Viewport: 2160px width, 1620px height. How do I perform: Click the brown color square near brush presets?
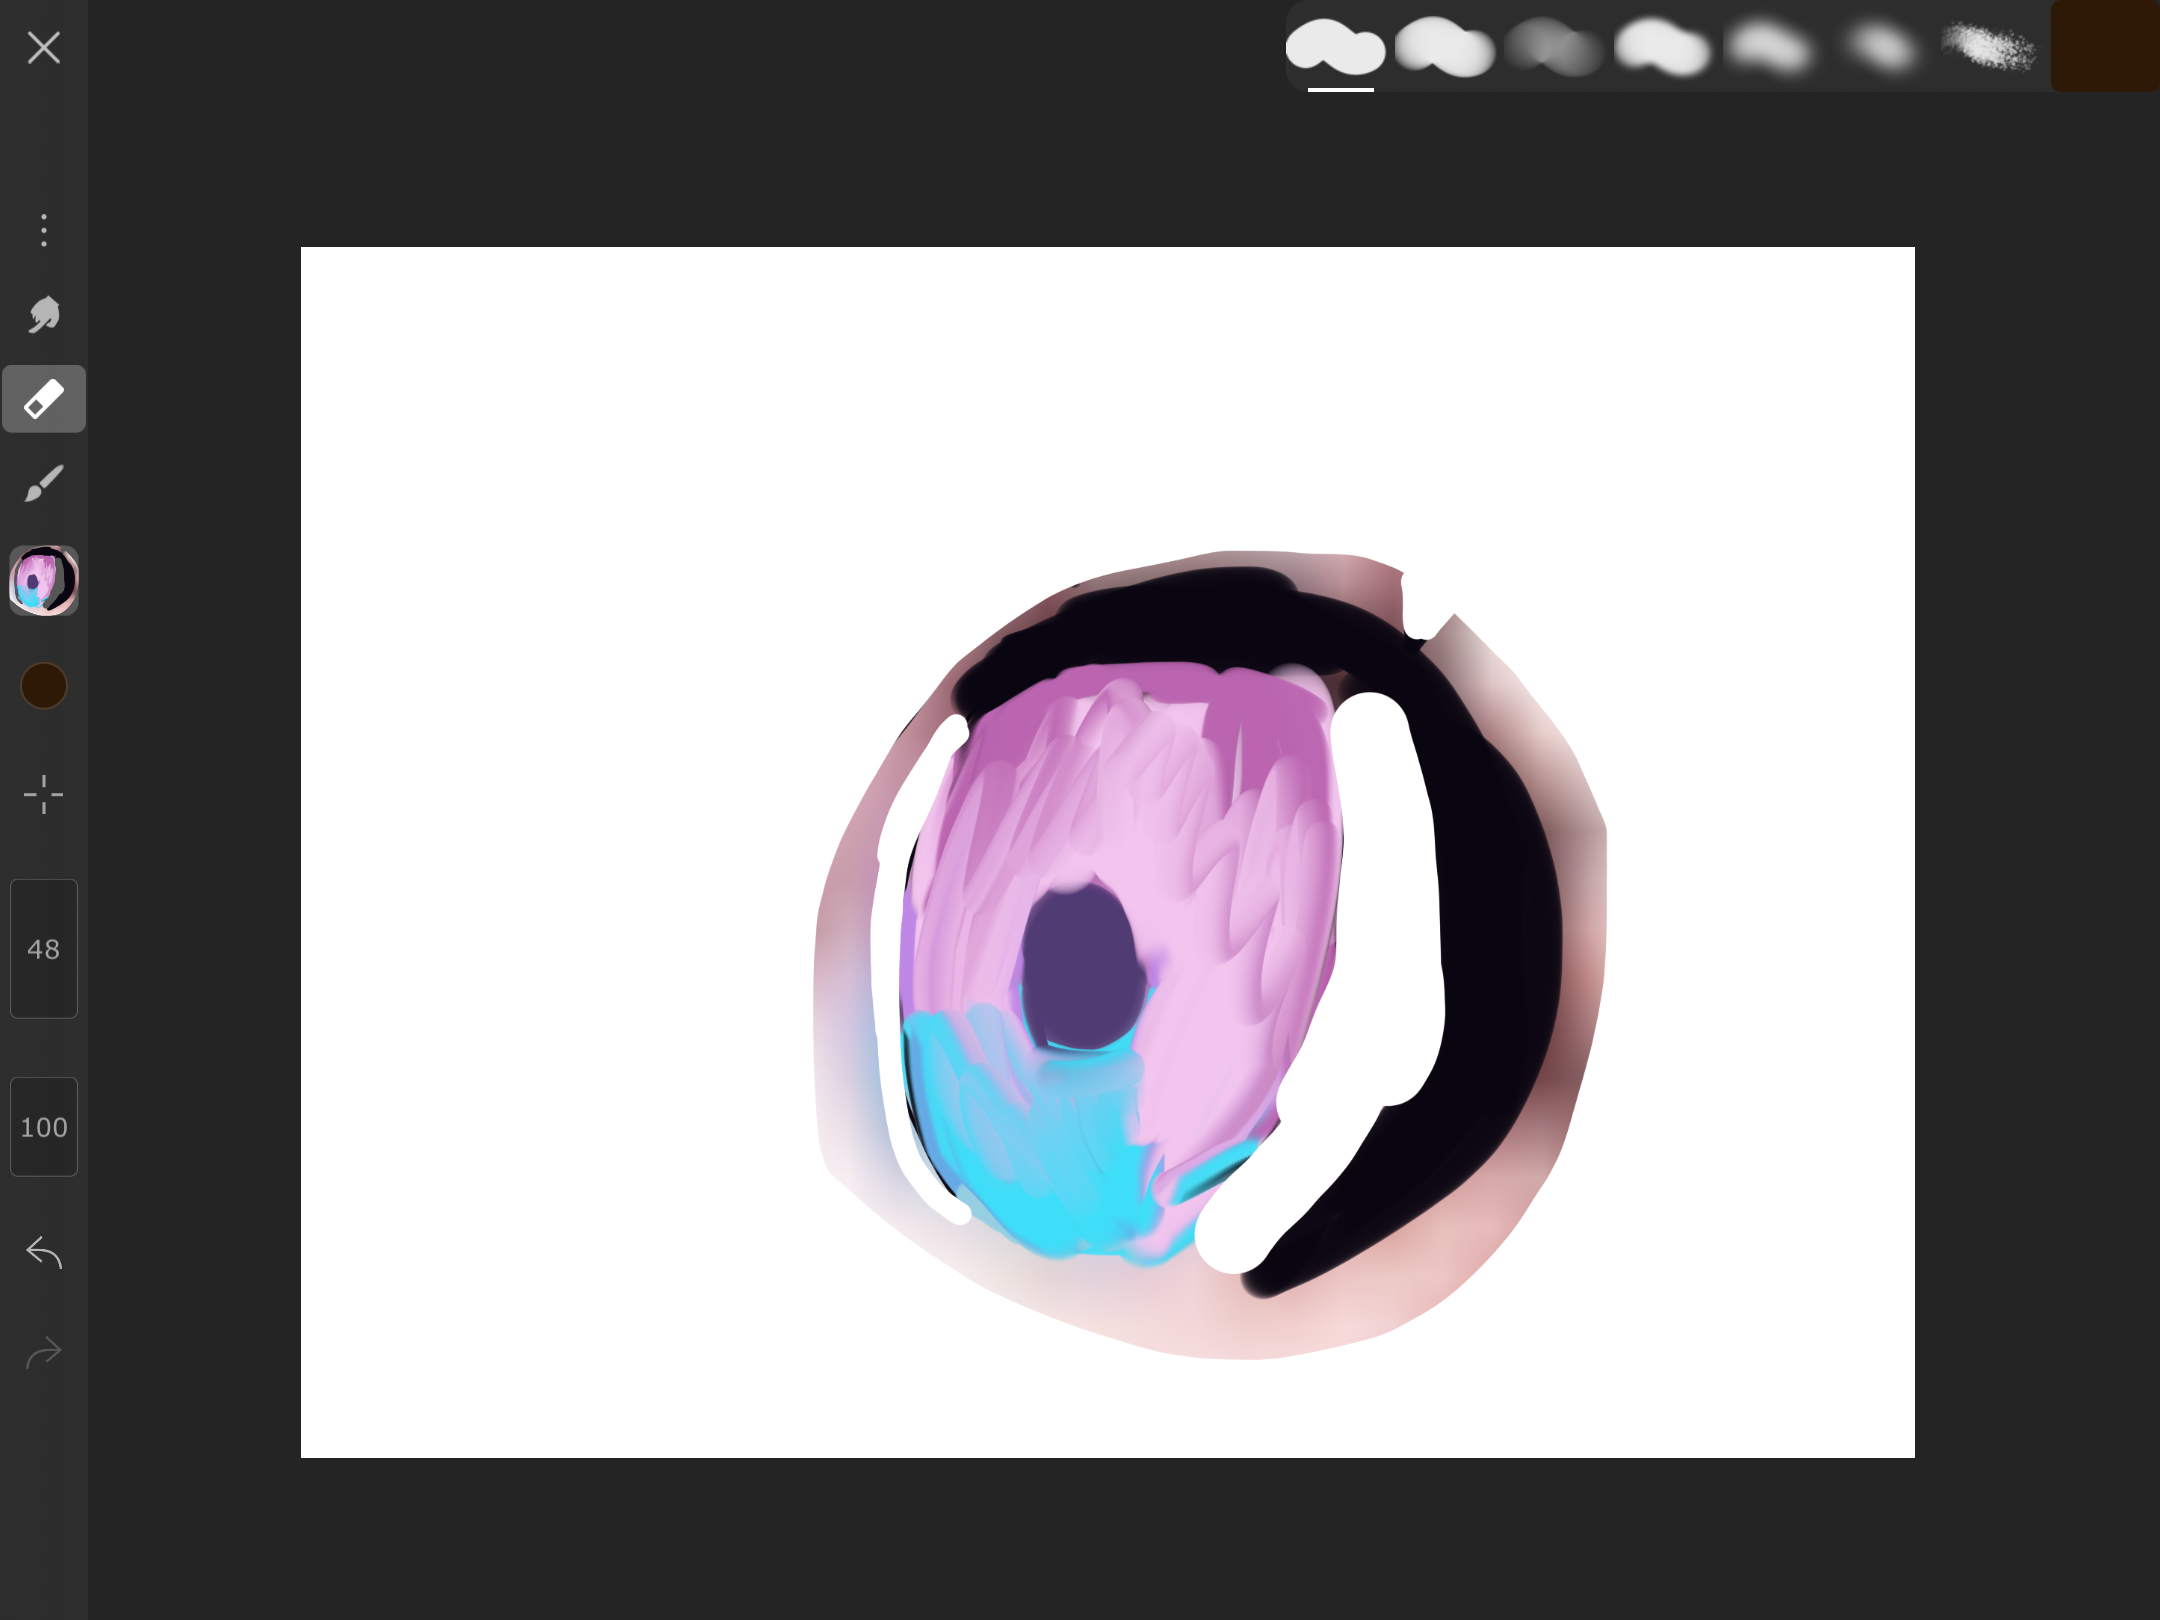pos(2104,47)
